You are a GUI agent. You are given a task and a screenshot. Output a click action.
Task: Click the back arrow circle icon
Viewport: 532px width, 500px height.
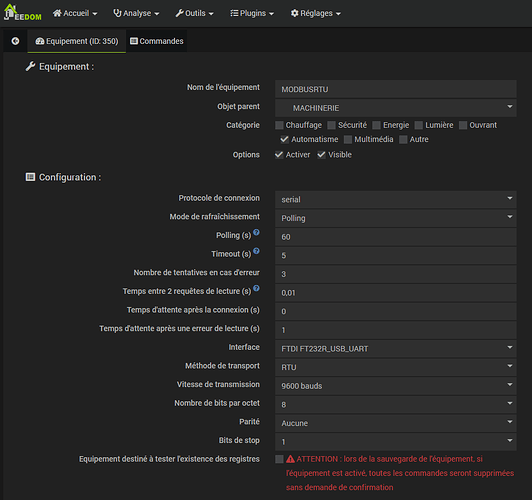(15, 41)
